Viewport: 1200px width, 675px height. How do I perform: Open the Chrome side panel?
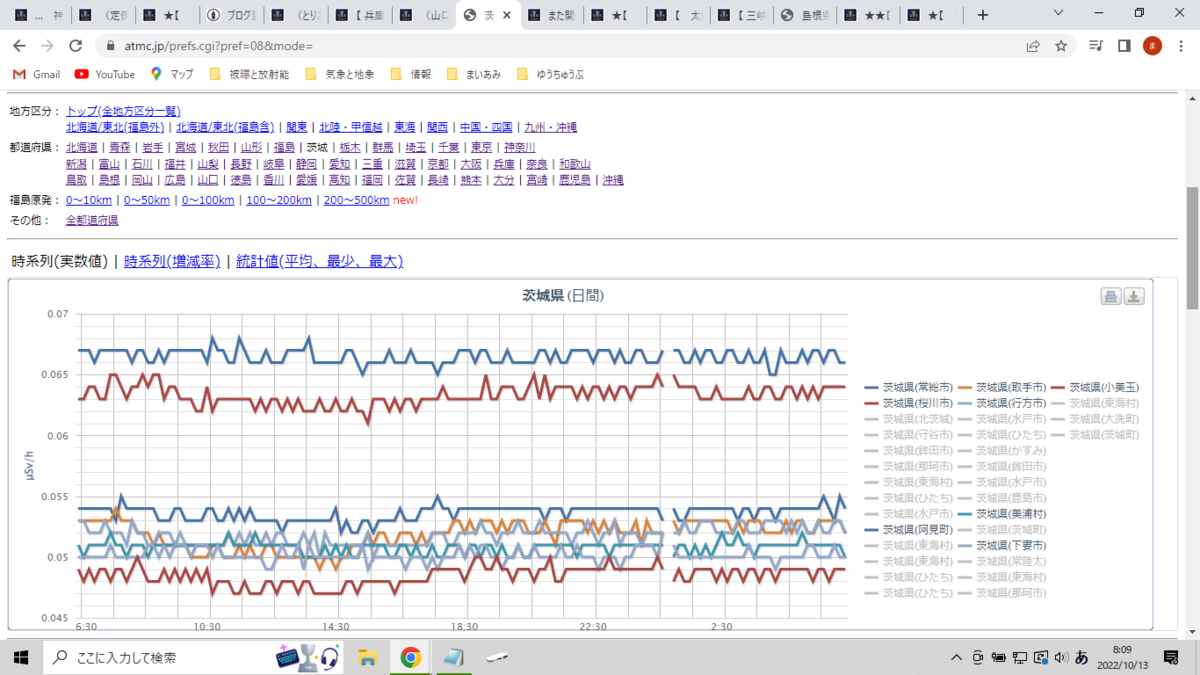(1124, 46)
